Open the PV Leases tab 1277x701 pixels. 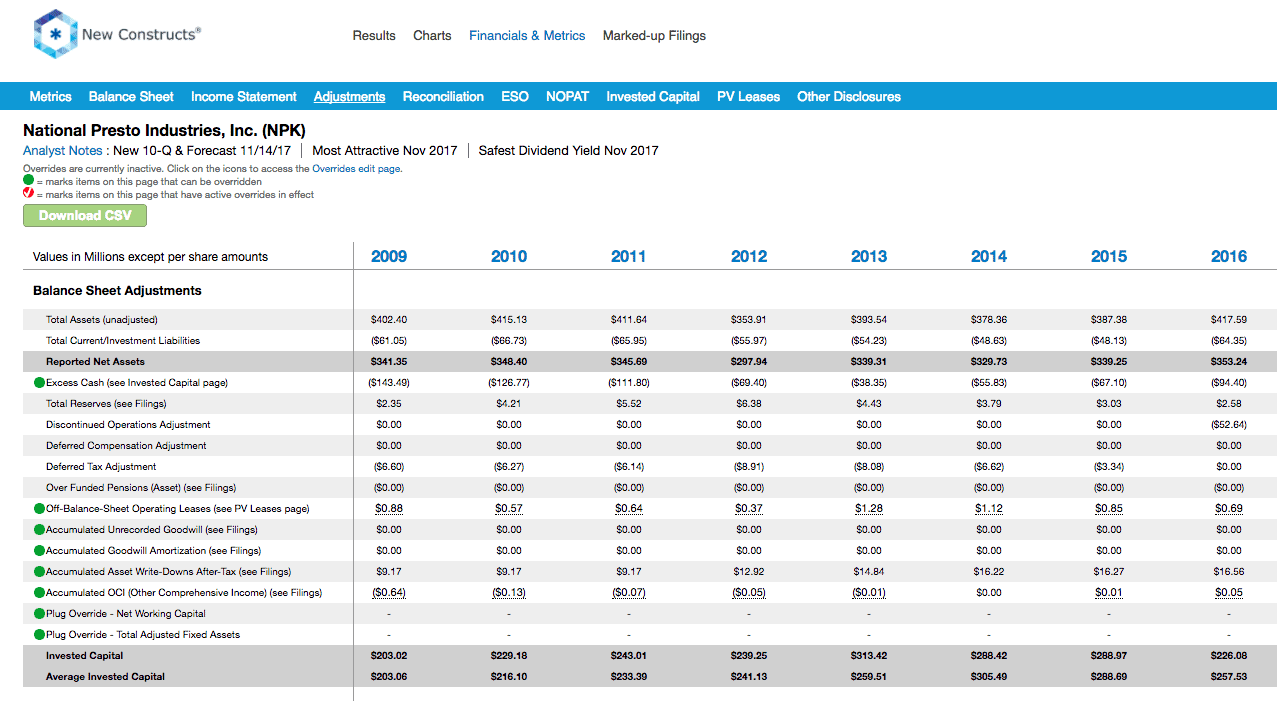click(748, 97)
